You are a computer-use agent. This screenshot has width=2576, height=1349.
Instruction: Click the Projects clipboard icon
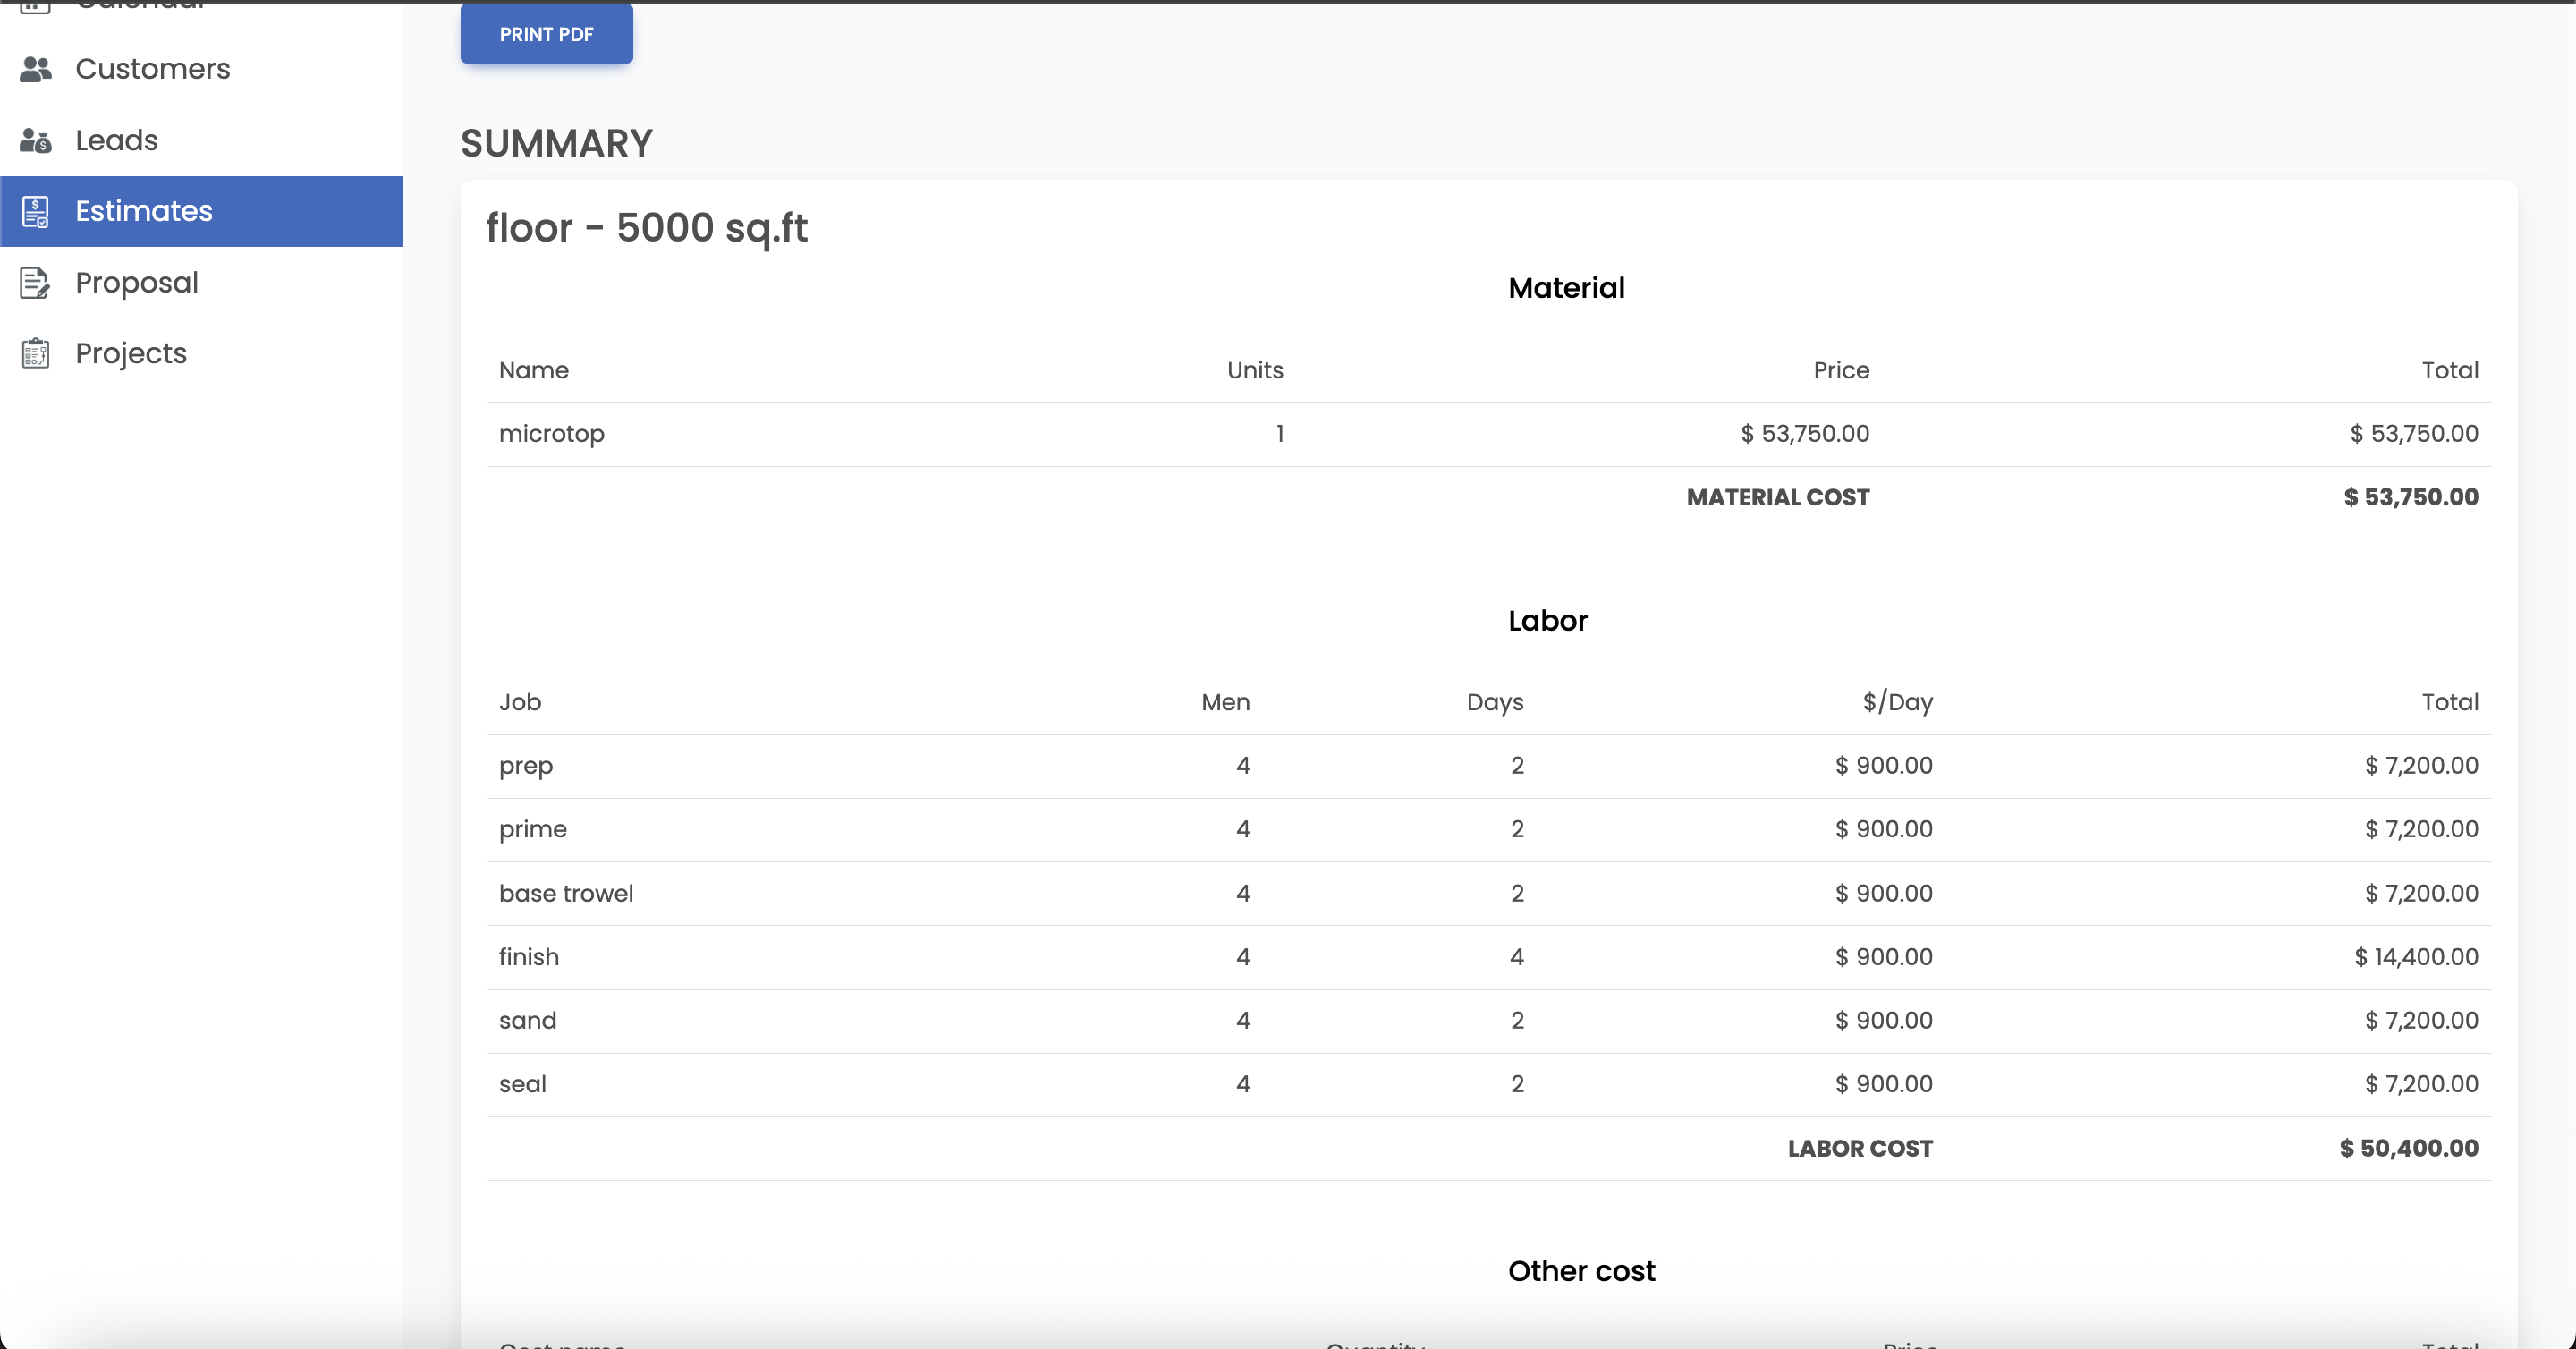[36, 352]
